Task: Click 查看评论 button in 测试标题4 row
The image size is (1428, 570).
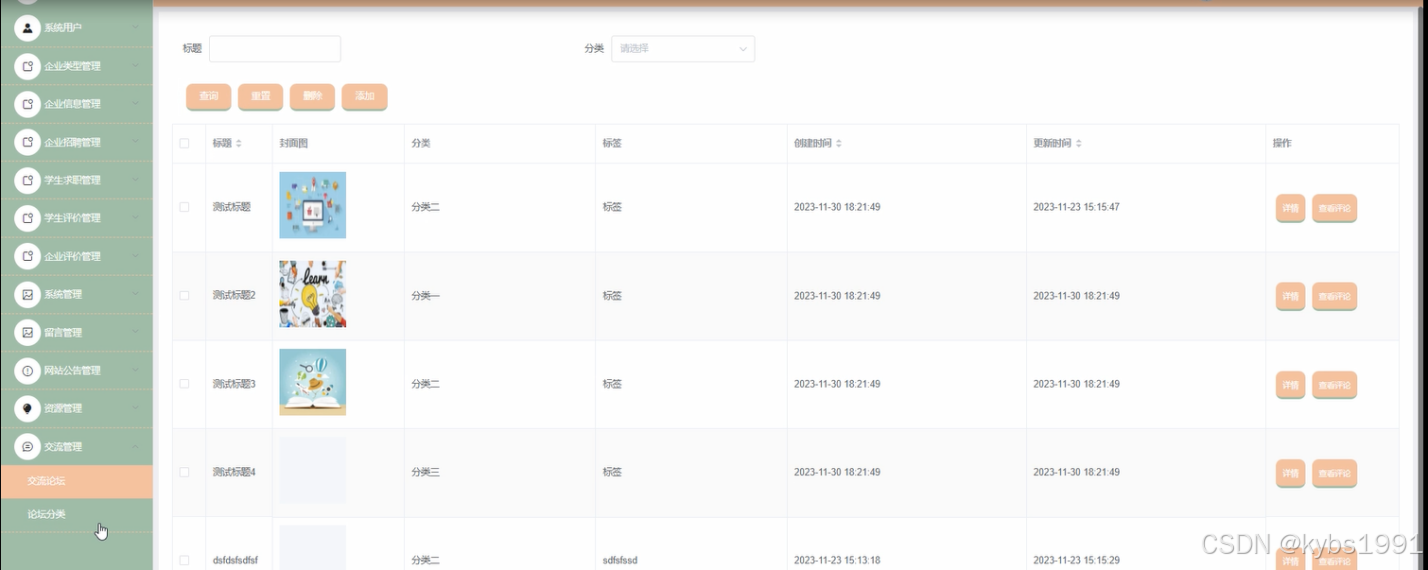Action: [x=1334, y=473]
